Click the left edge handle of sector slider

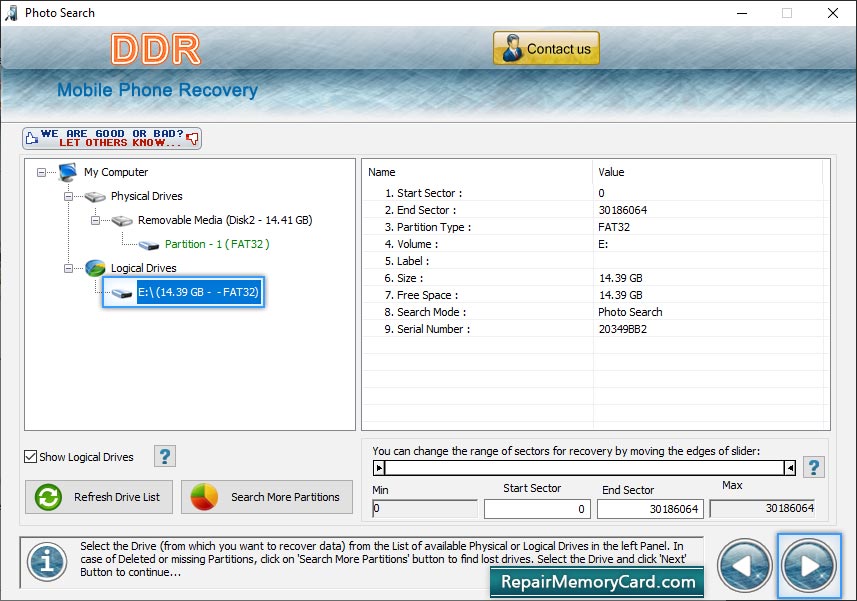click(x=379, y=468)
